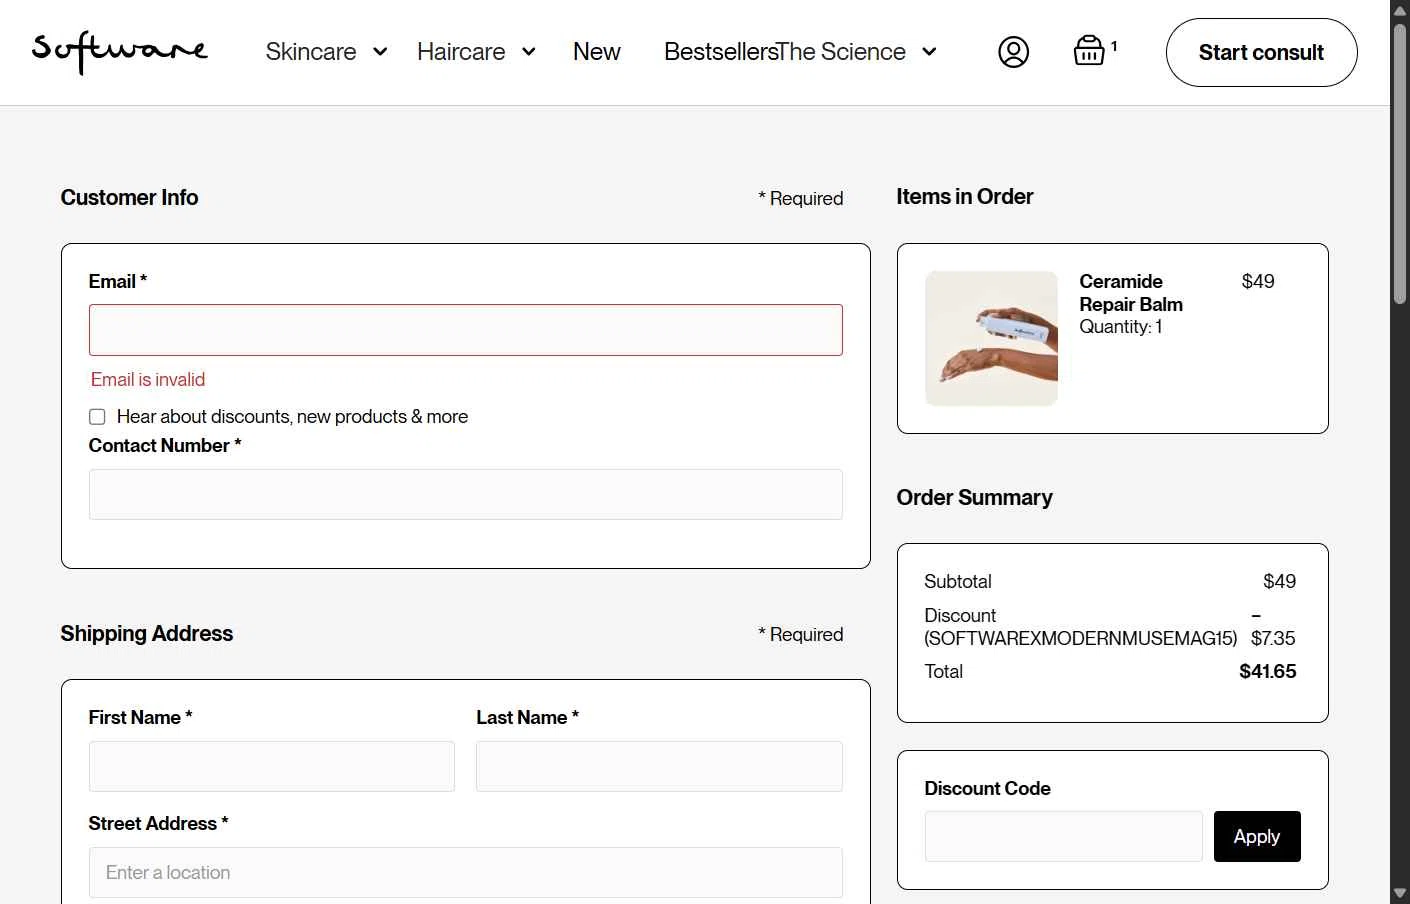Image resolution: width=1410 pixels, height=904 pixels.
Task: Tick Hear about discounts checkbox
Action: [x=97, y=417]
